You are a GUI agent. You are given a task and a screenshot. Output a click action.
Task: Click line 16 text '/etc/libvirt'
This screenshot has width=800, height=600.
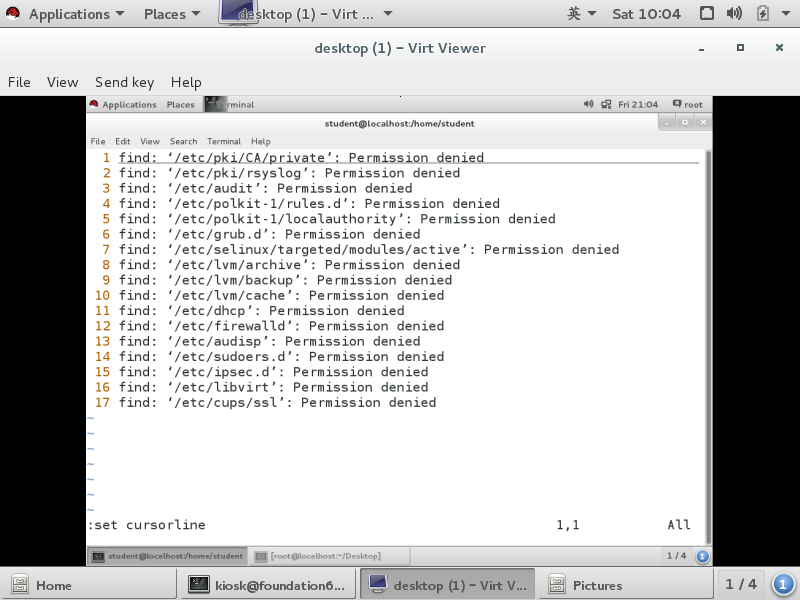tap(221, 387)
